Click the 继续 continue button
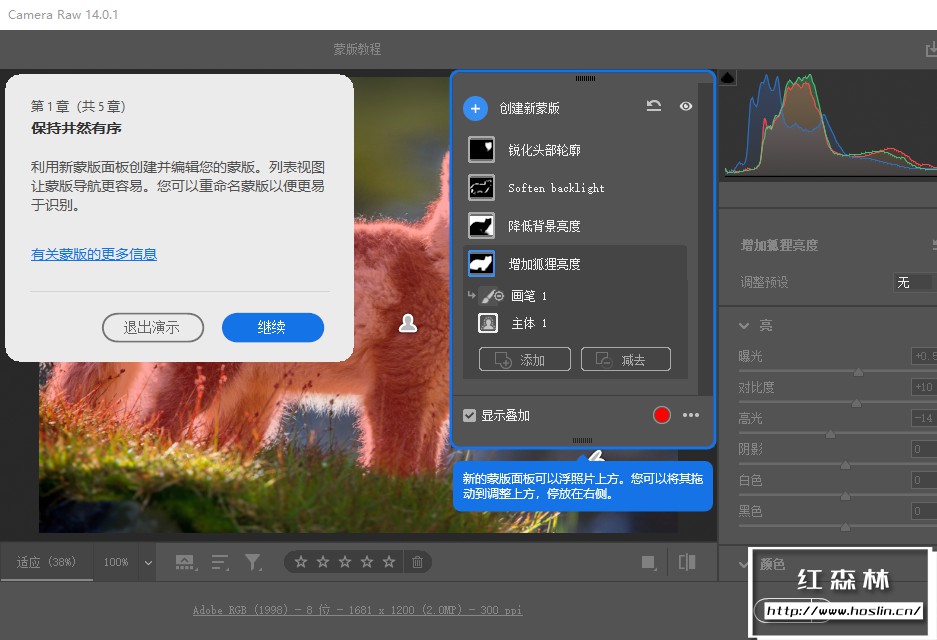Screen dimensions: 937x640 click(x=272, y=327)
